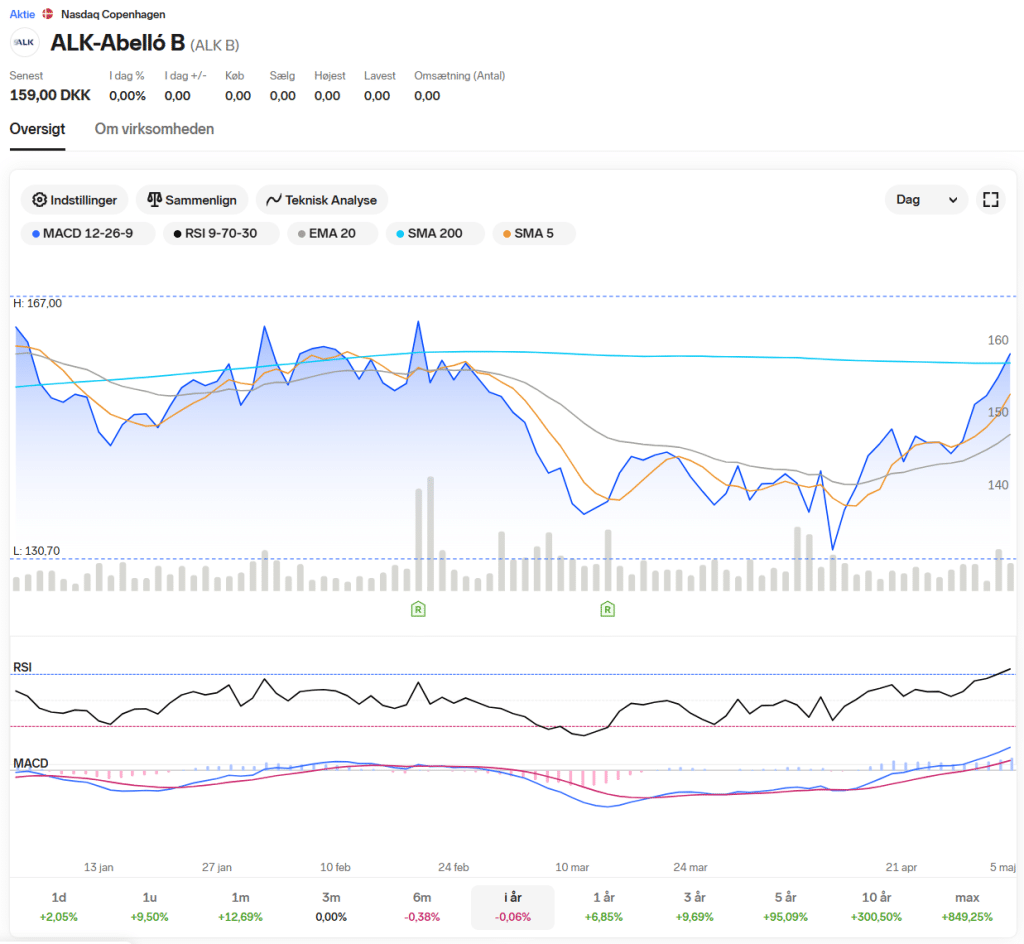Click the ALK company logo
This screenshot has width=1024, height=944.
(x=25, y=43)
